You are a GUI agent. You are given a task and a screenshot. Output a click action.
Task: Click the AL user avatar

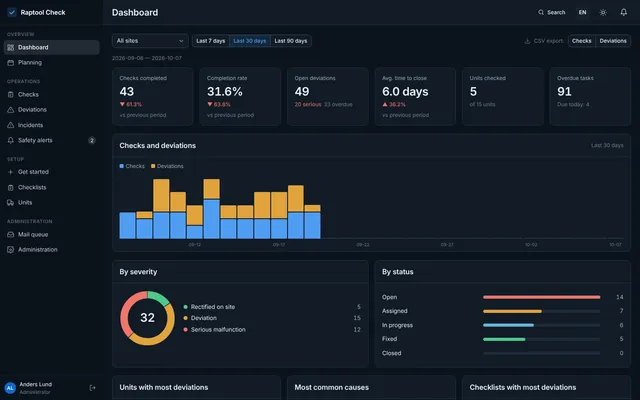point(10,388)
